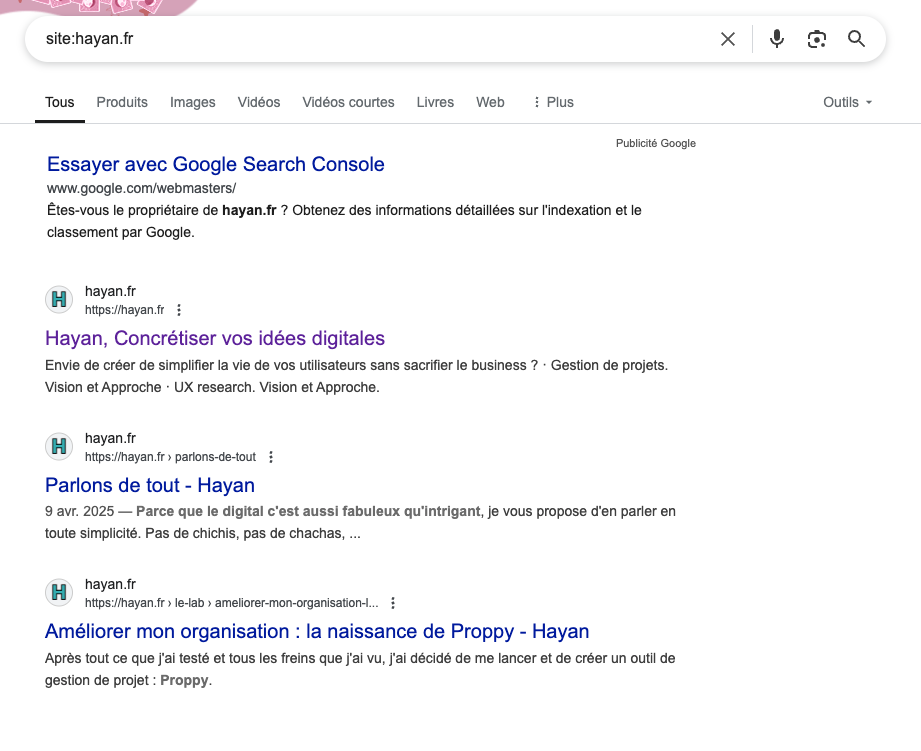Open the three-dot menu next to https://hayan.fr
Screen dimensions: 921x751
(x=179, y=310)
